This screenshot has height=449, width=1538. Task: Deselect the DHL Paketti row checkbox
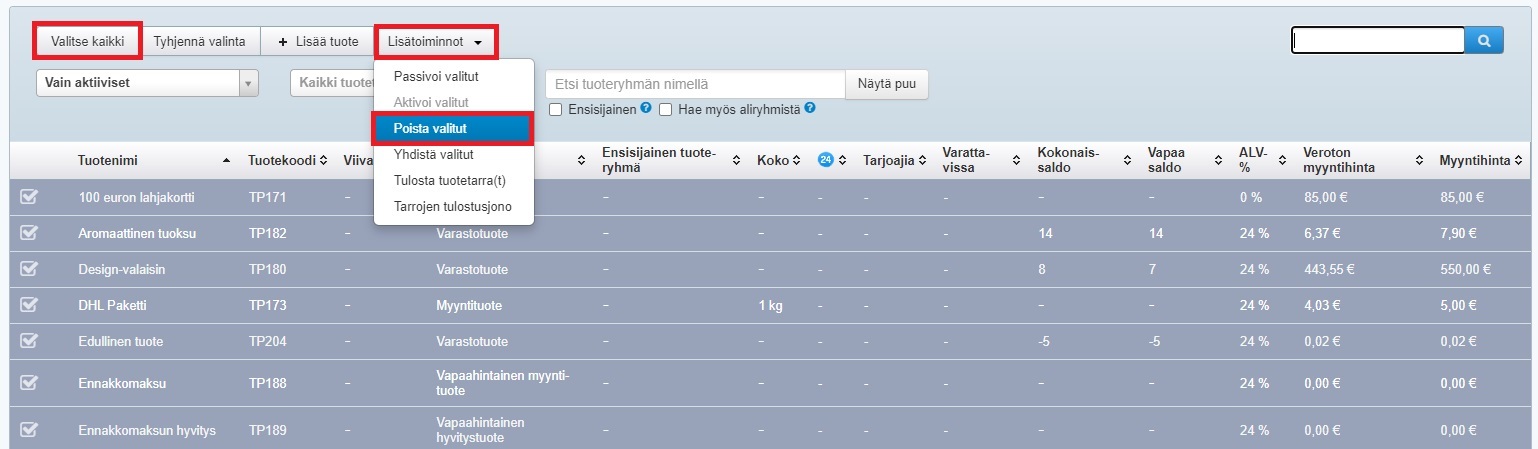29,305
